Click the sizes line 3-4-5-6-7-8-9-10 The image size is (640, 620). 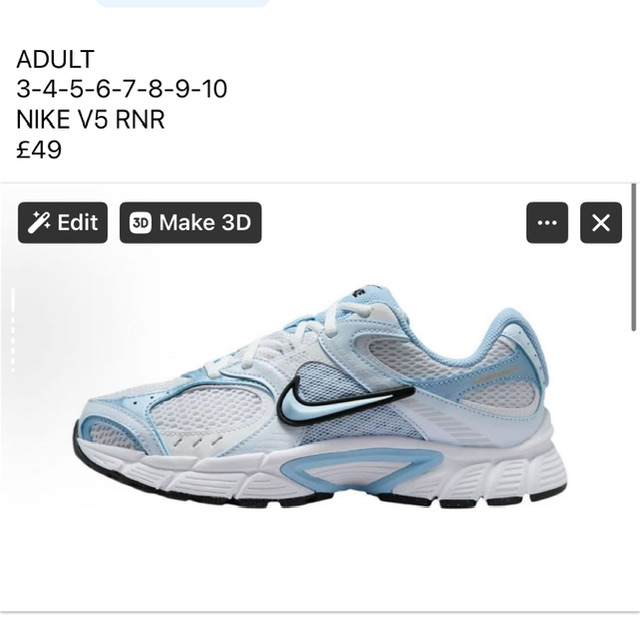coord(122,89)
